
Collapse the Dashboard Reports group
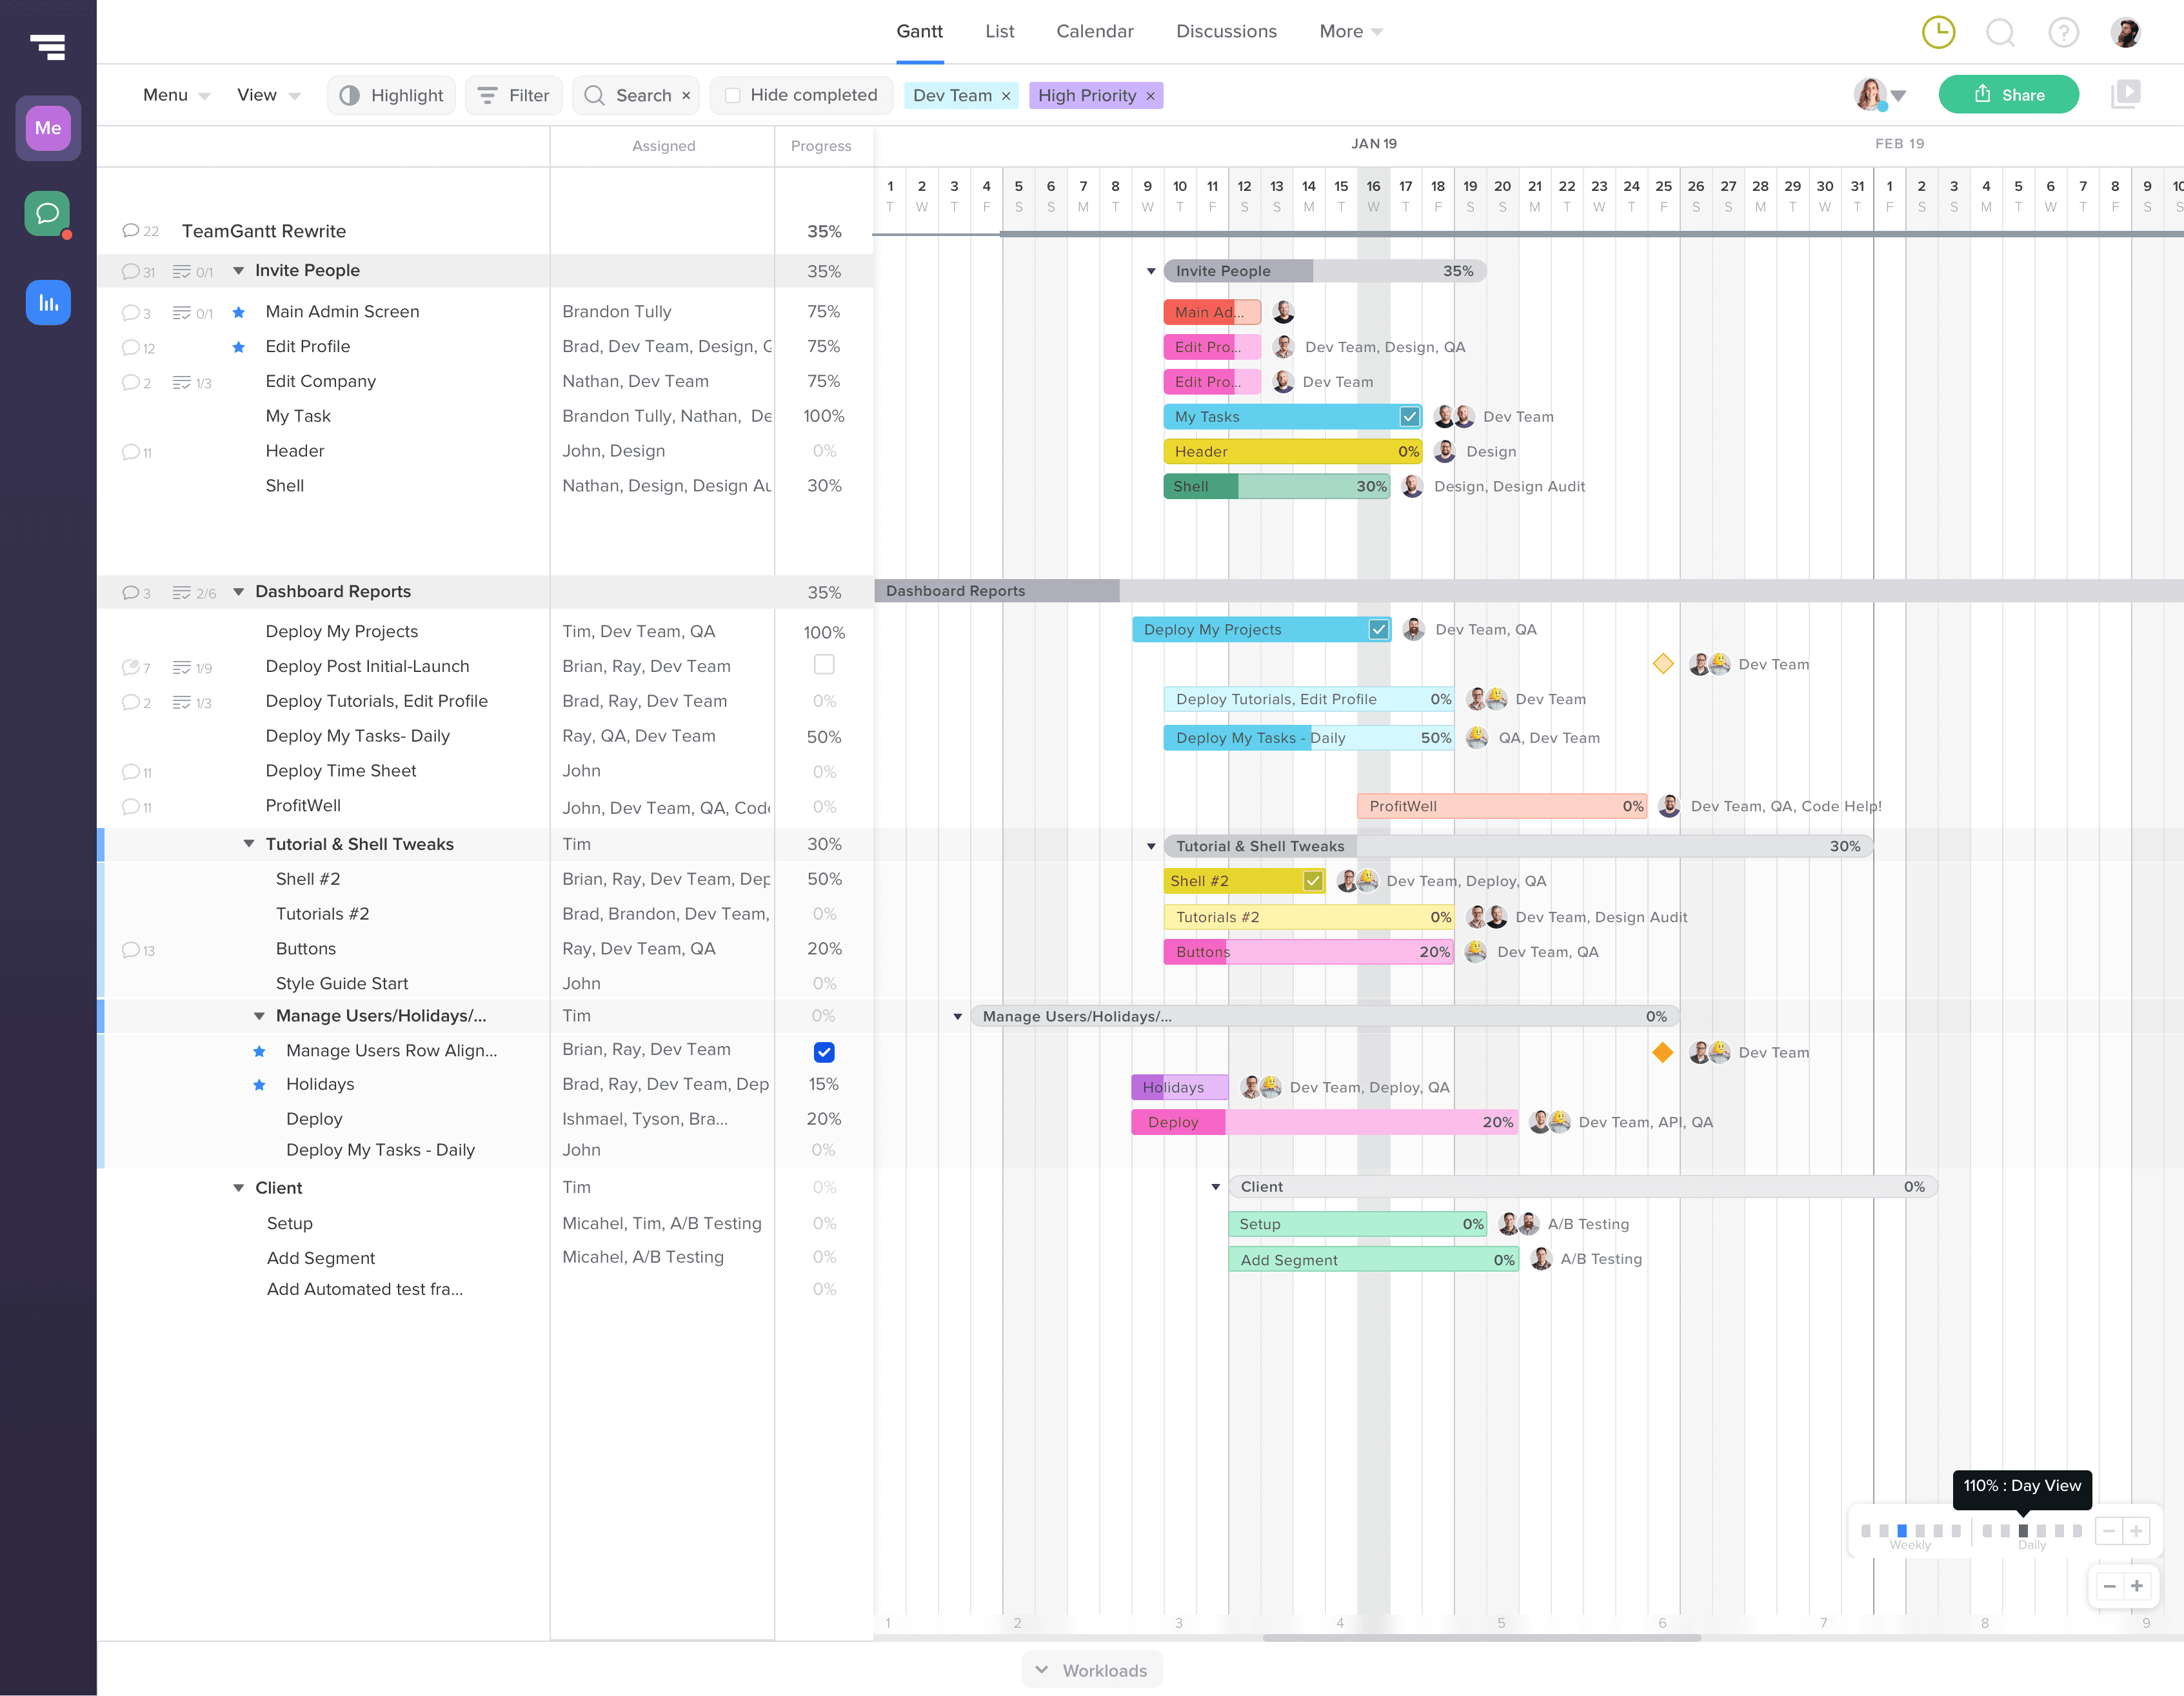point(239,592)
